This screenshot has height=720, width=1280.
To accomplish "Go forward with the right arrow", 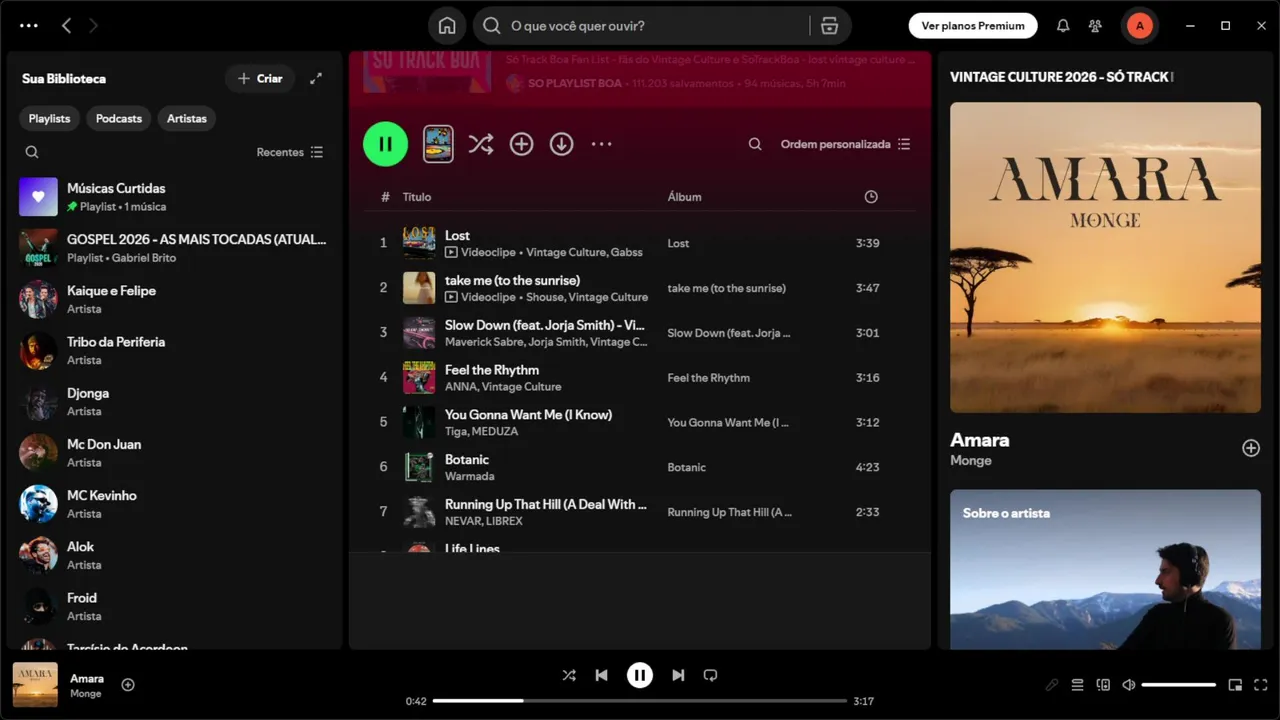I will 93,26.
